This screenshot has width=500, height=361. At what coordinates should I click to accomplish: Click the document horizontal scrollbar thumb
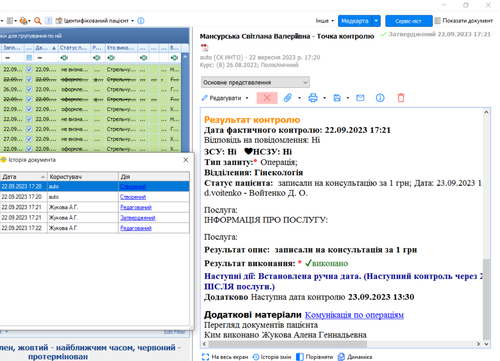pyautogui.click(x=287, y=344)
